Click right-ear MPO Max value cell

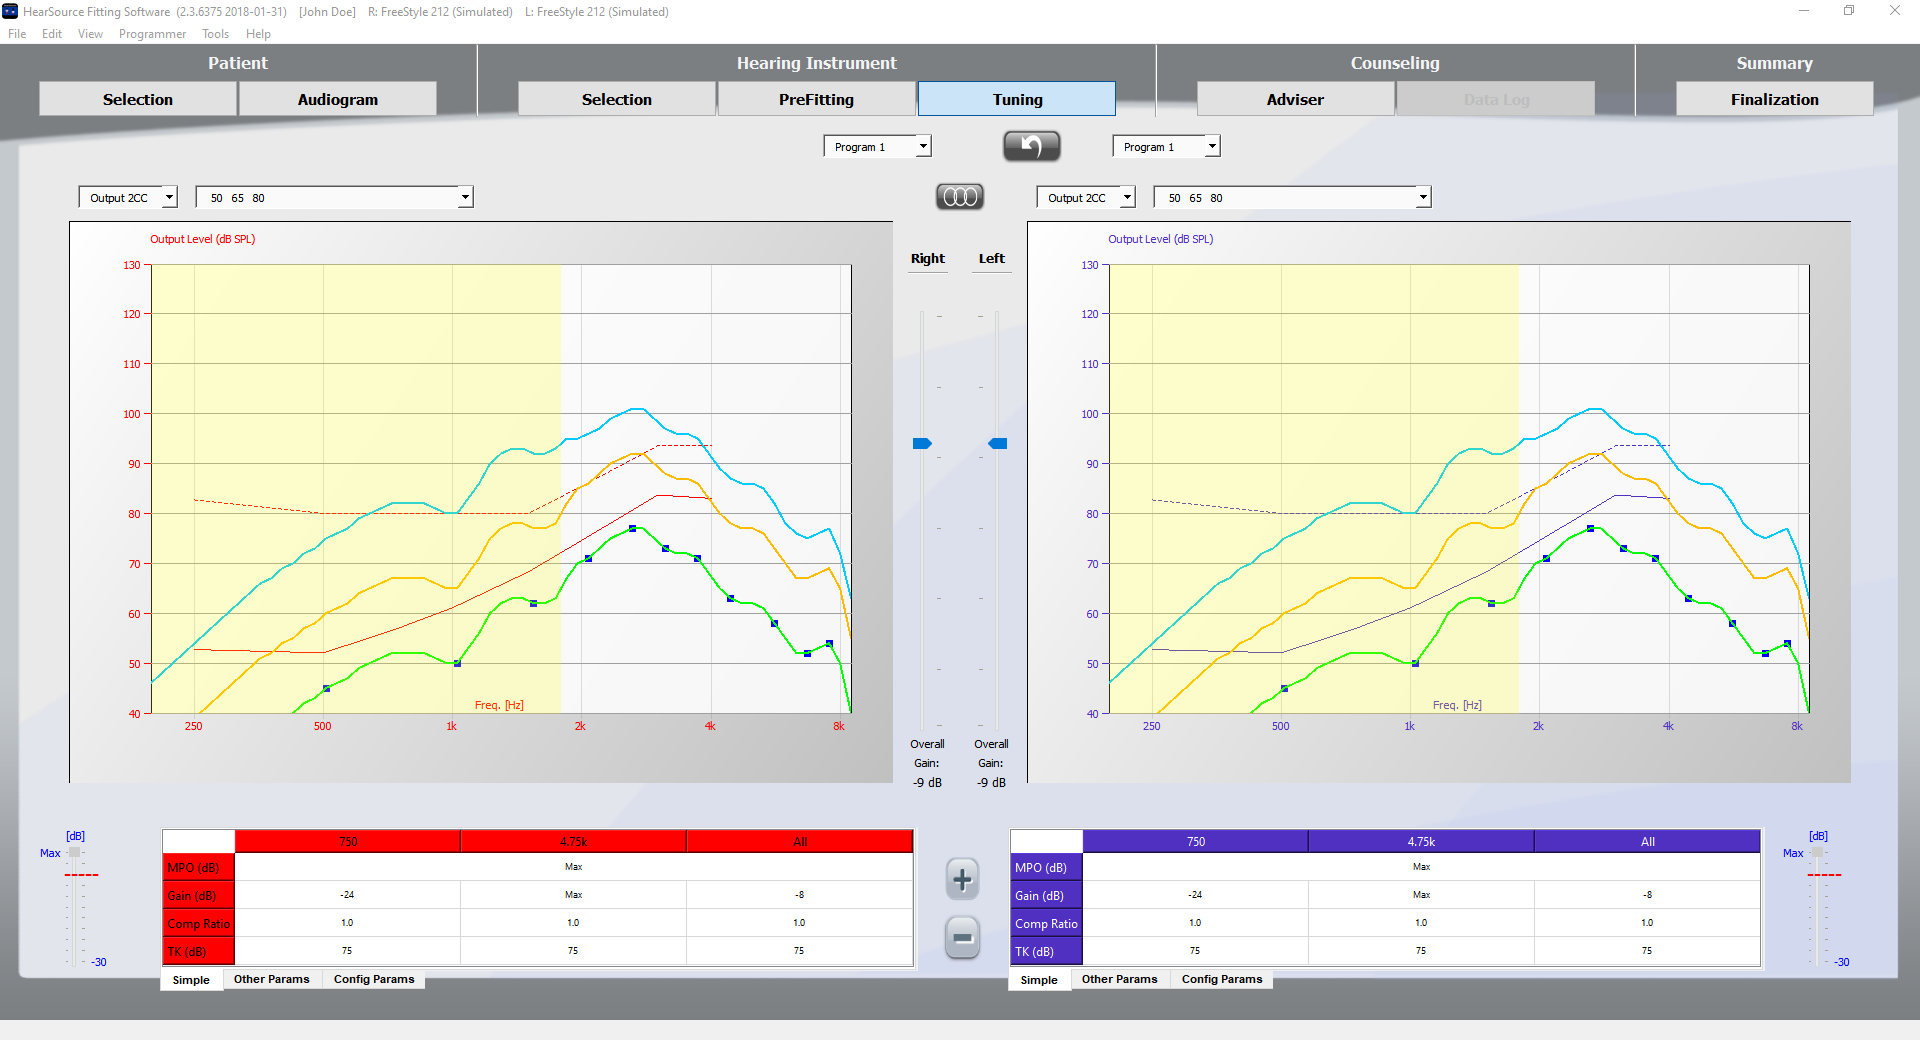tap(574, 867)
